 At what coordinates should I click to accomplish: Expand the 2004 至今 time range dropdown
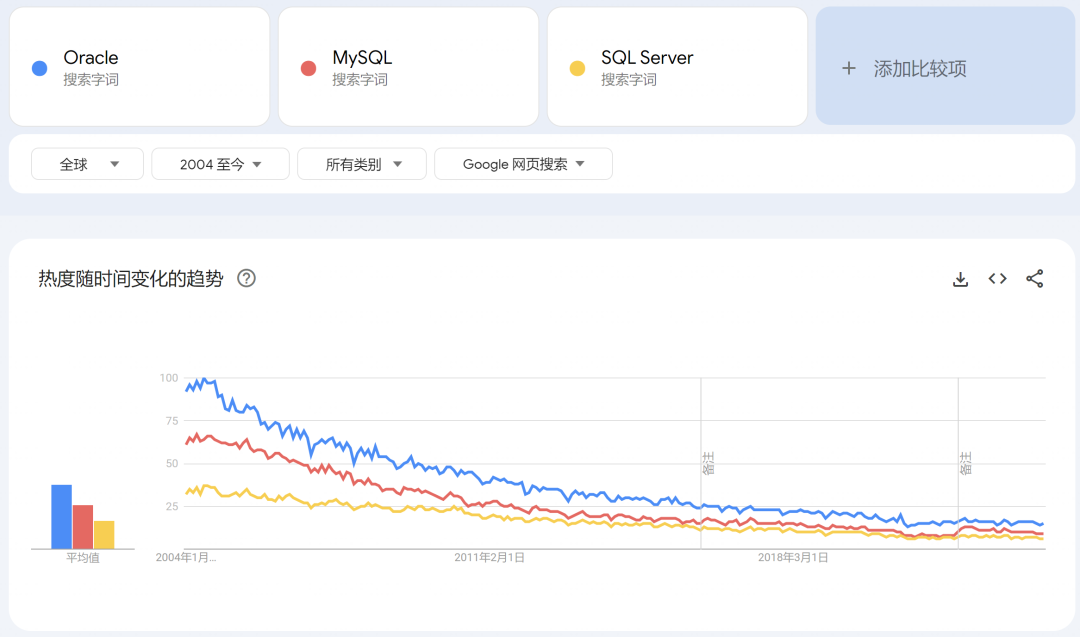click(220, 164)
